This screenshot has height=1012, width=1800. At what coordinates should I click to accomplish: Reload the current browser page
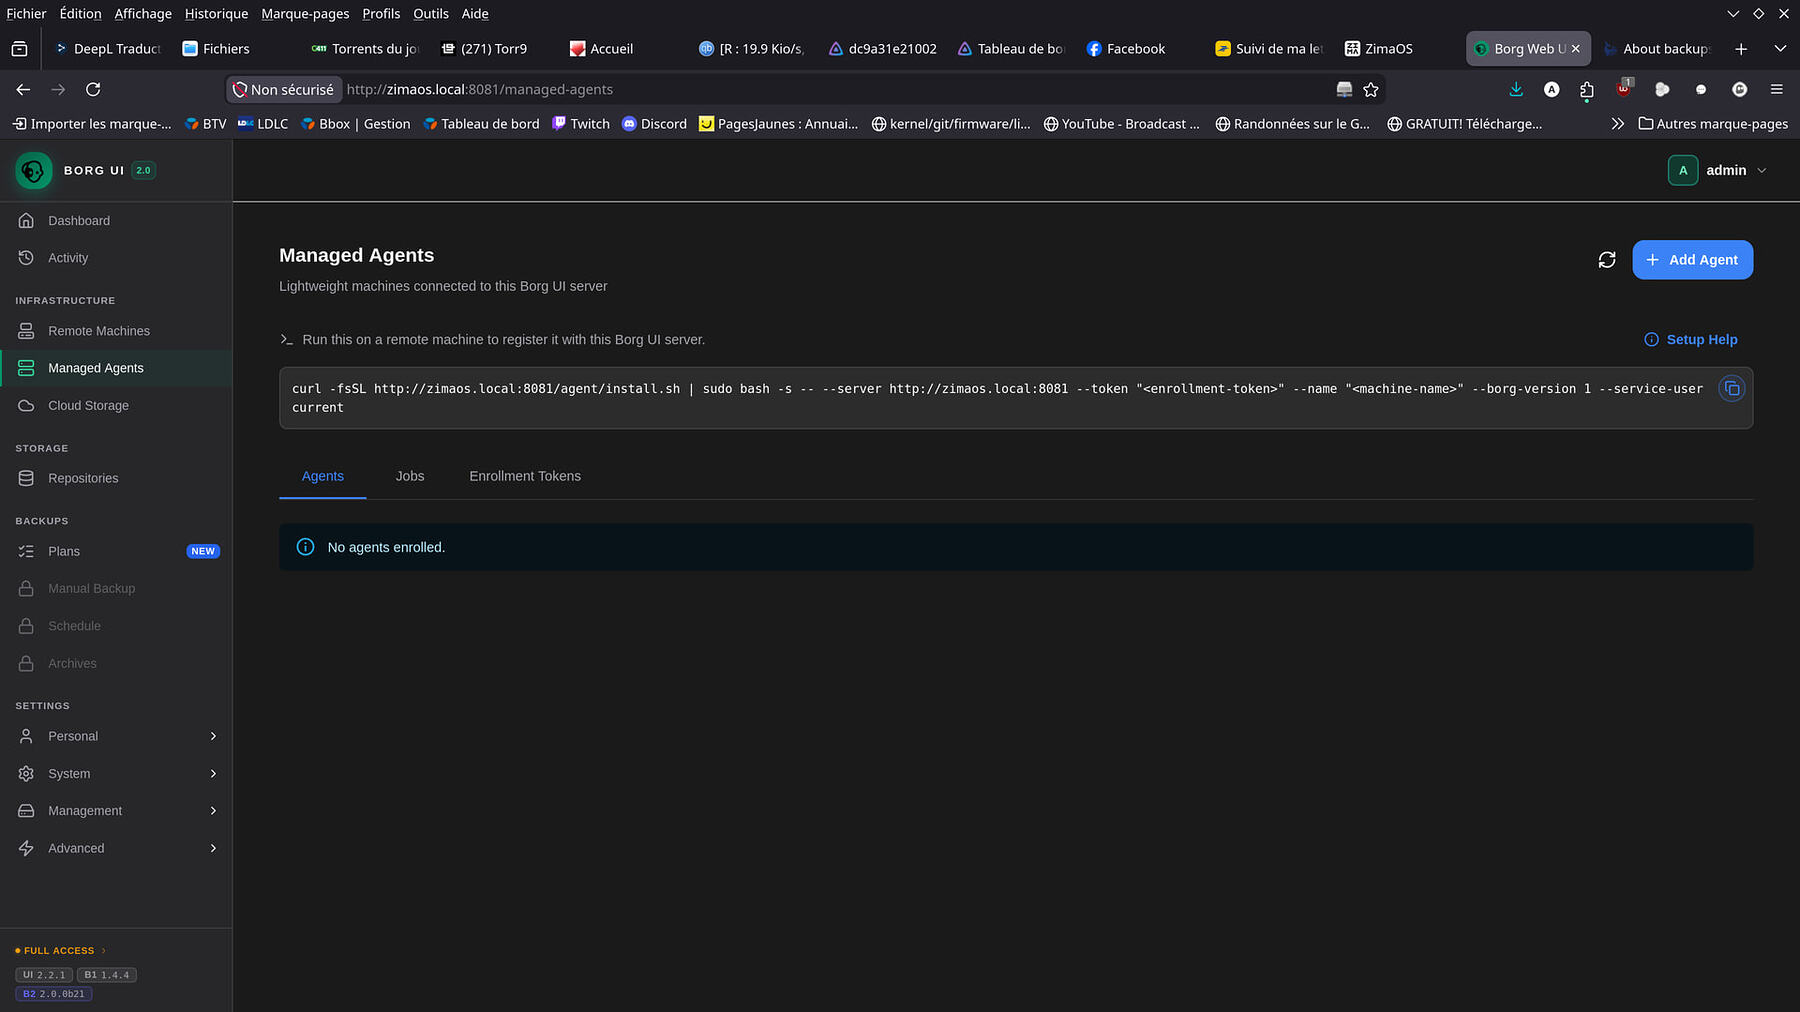coord(93,90)
